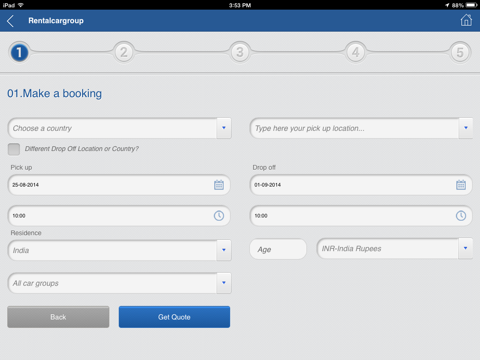This screenshot has width=480, height=360.
Task: Select step 5 circle in progress bar
Action: [x=460, y=52]
